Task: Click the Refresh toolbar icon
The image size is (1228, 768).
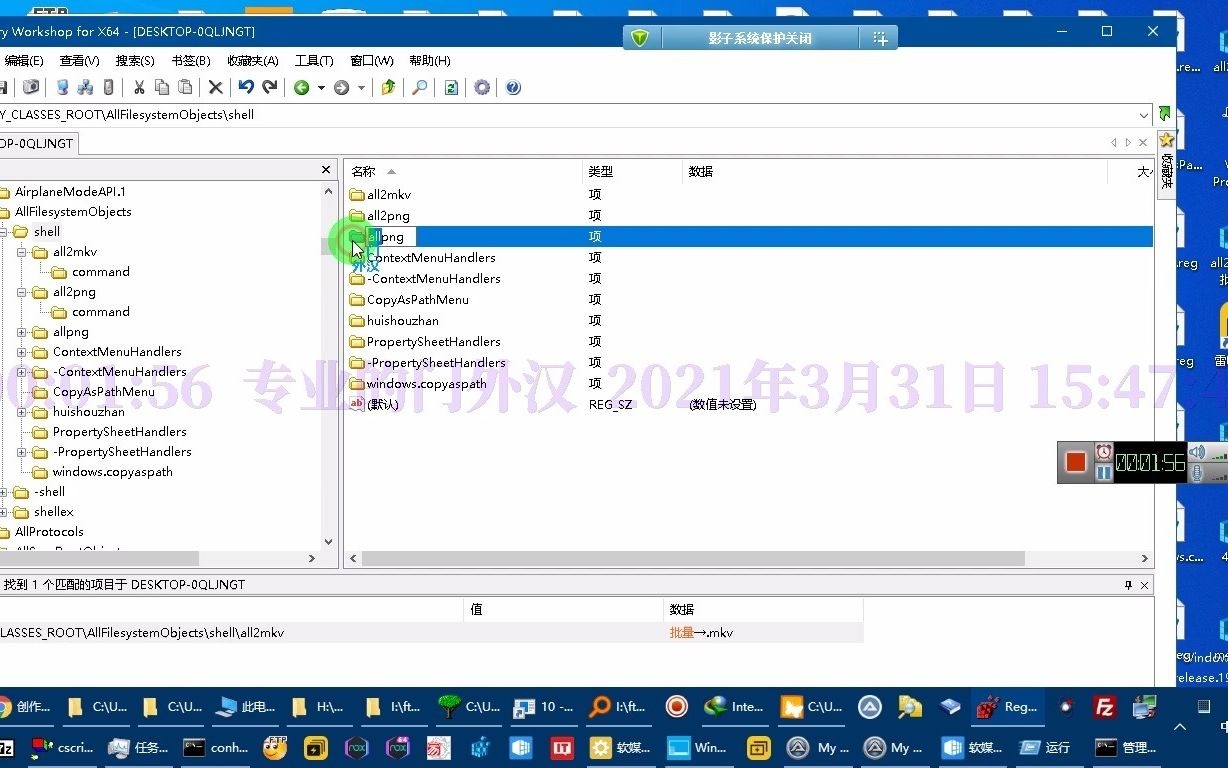Action: point(451,87)
